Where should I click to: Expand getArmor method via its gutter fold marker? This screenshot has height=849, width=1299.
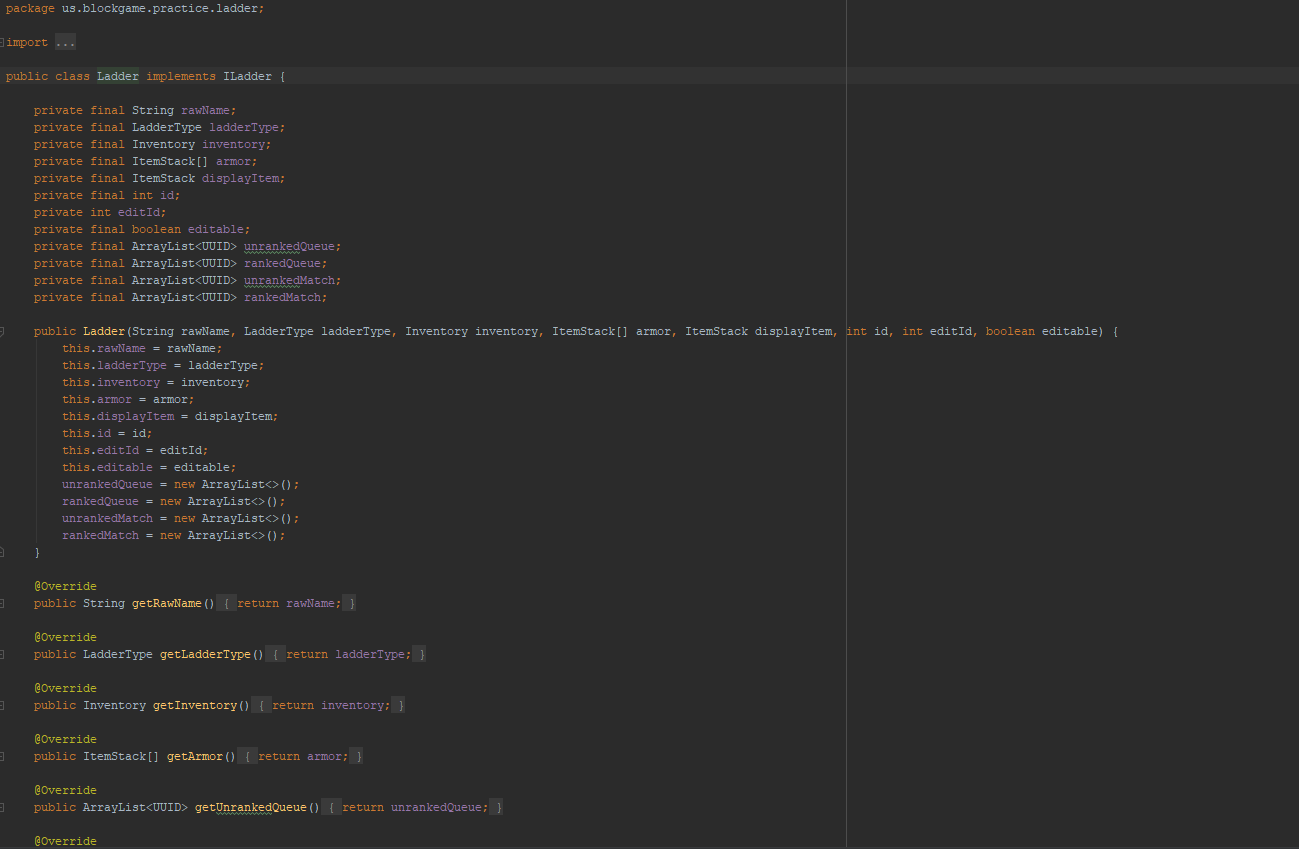[2, 756]
